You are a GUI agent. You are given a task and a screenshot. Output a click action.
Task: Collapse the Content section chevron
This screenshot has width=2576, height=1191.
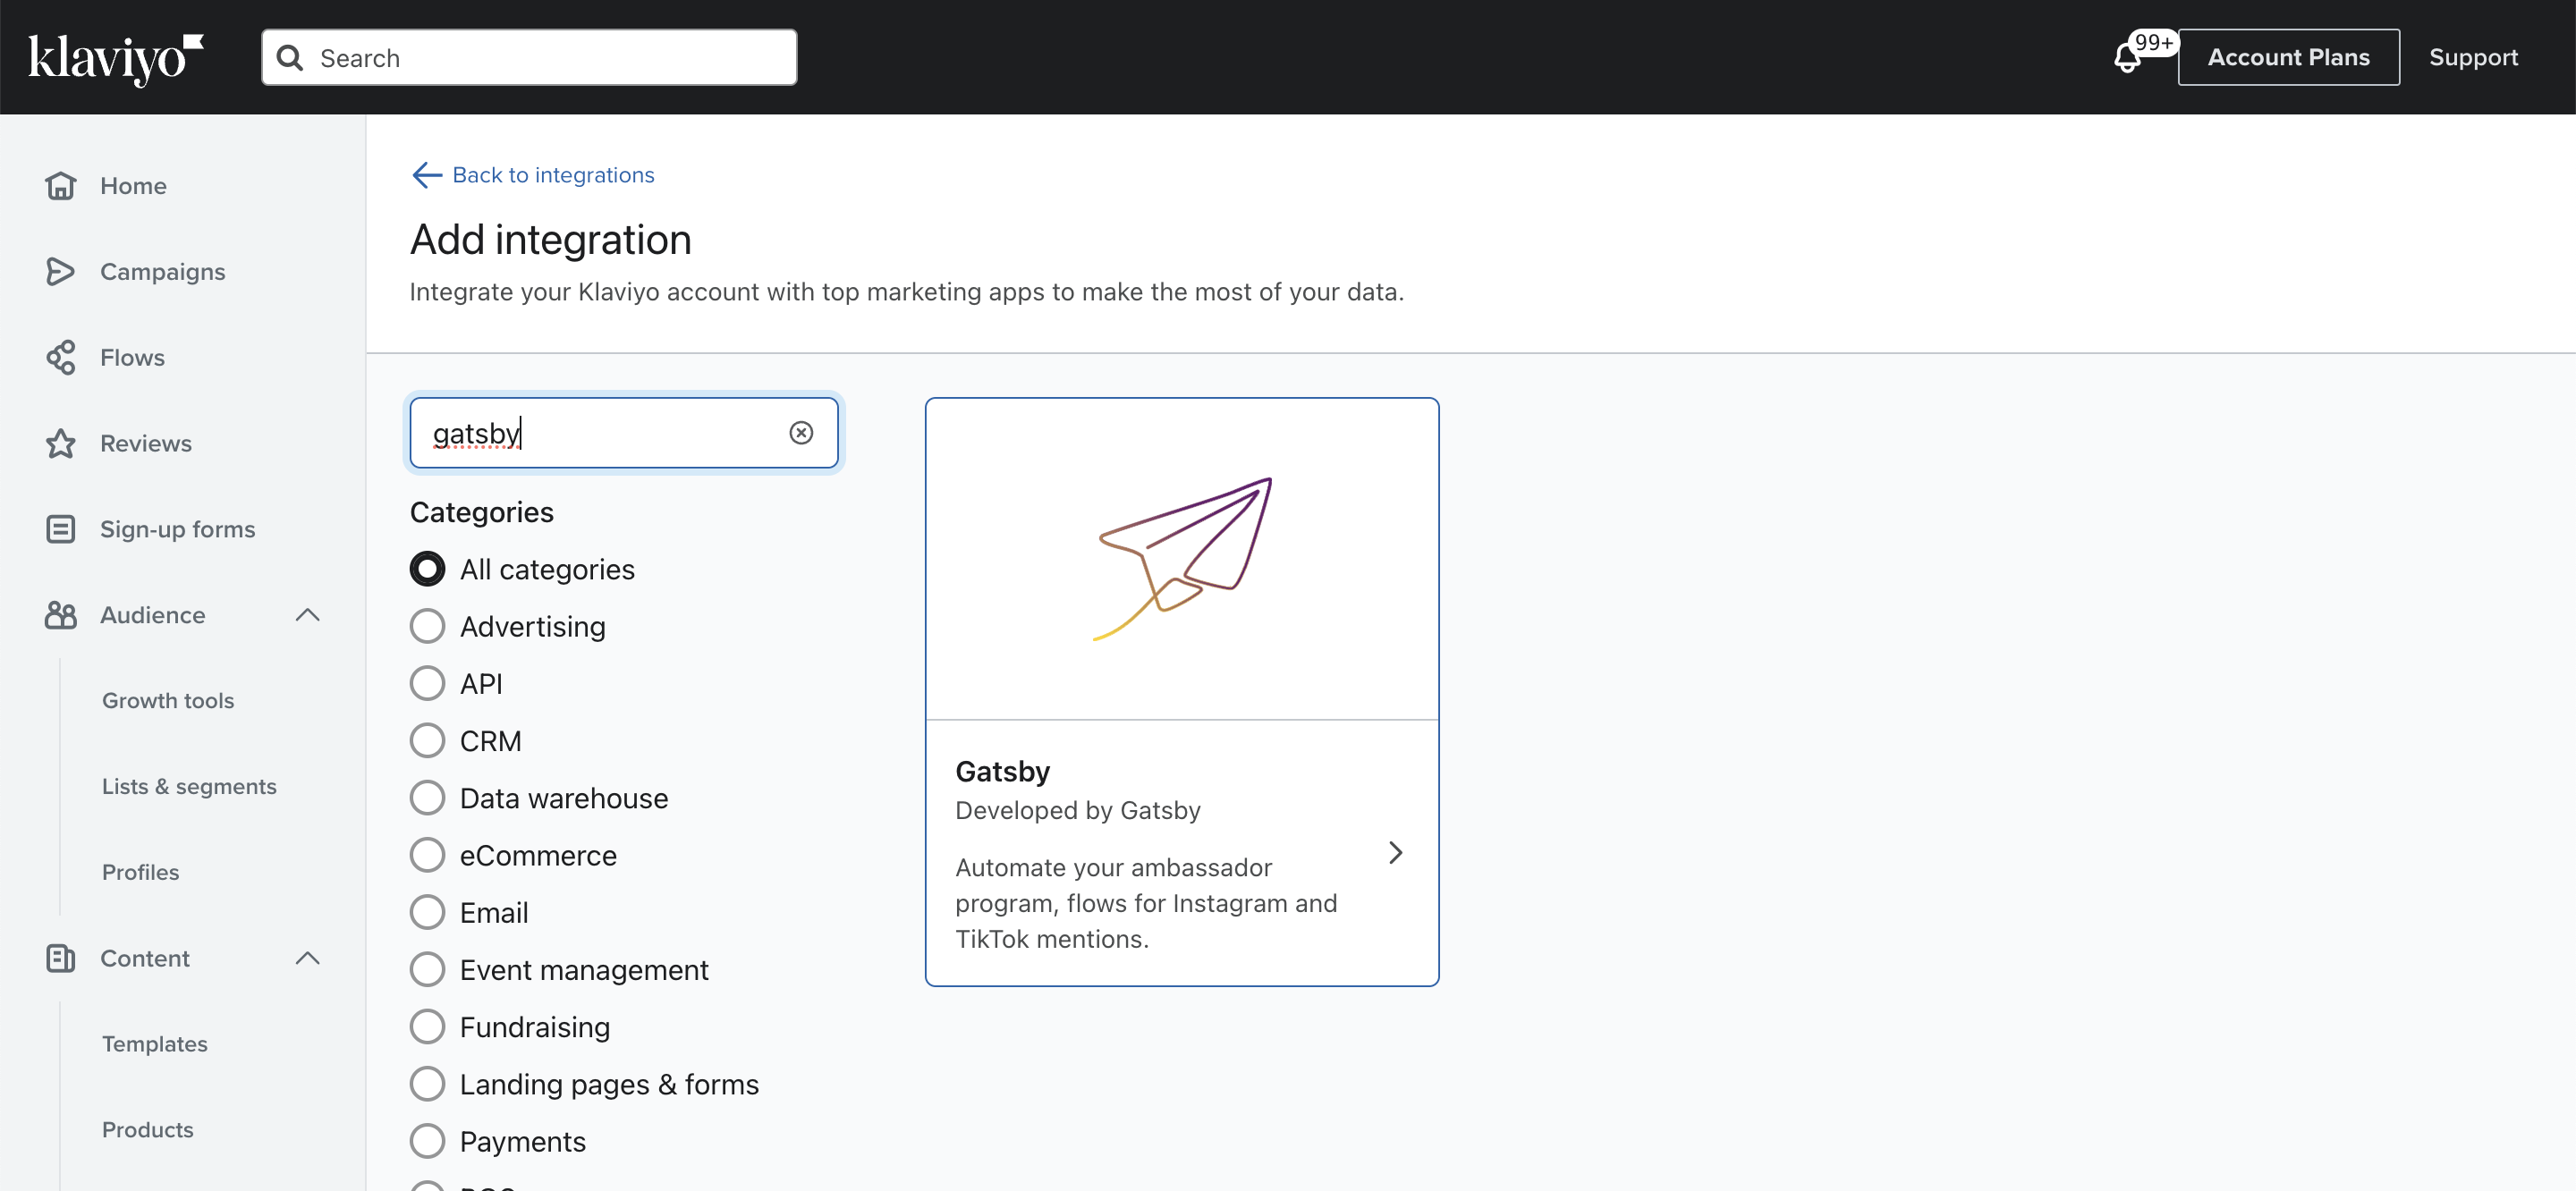pos(308,958)
